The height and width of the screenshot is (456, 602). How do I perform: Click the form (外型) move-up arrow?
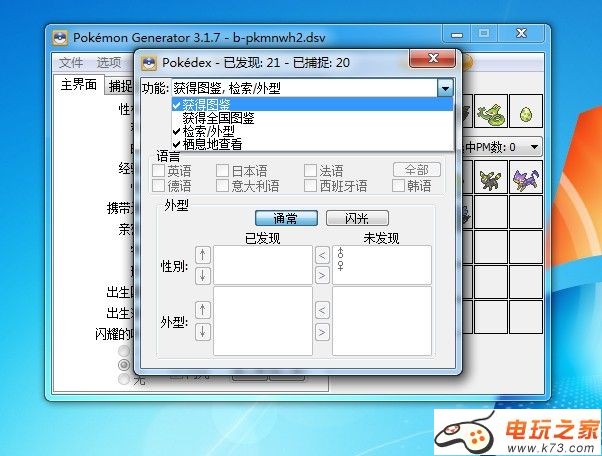pos(203,310)
